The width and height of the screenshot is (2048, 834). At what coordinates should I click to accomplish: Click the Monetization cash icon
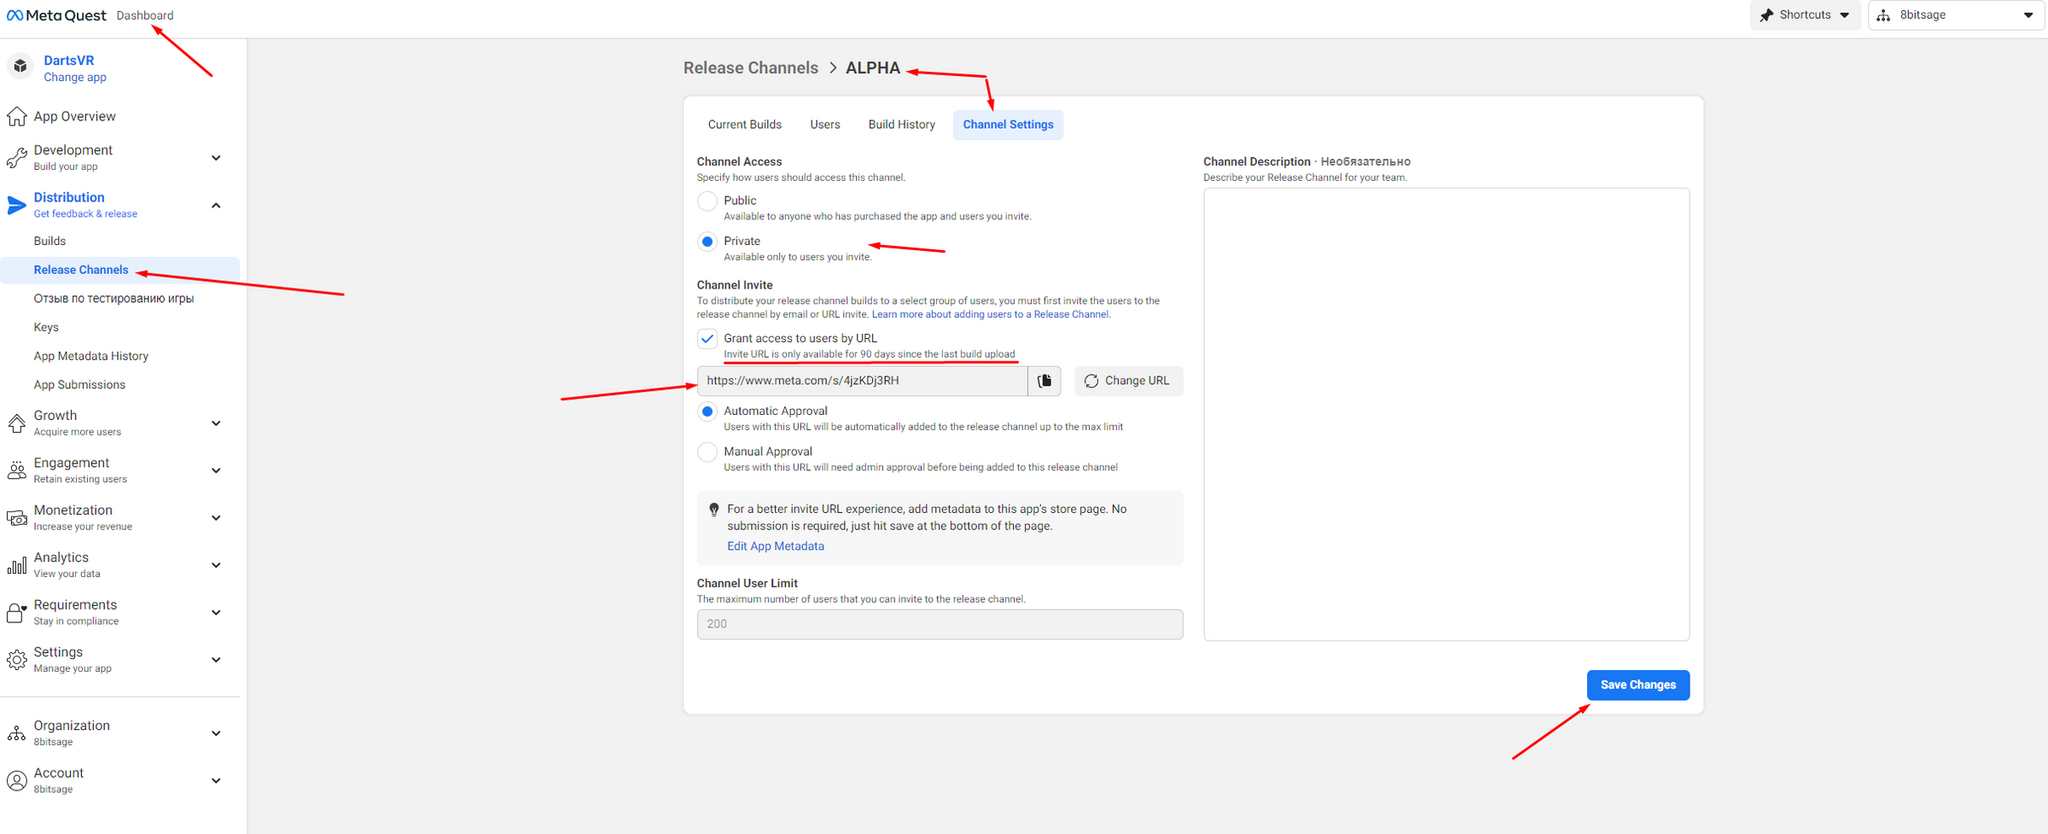tap(17, 518)
